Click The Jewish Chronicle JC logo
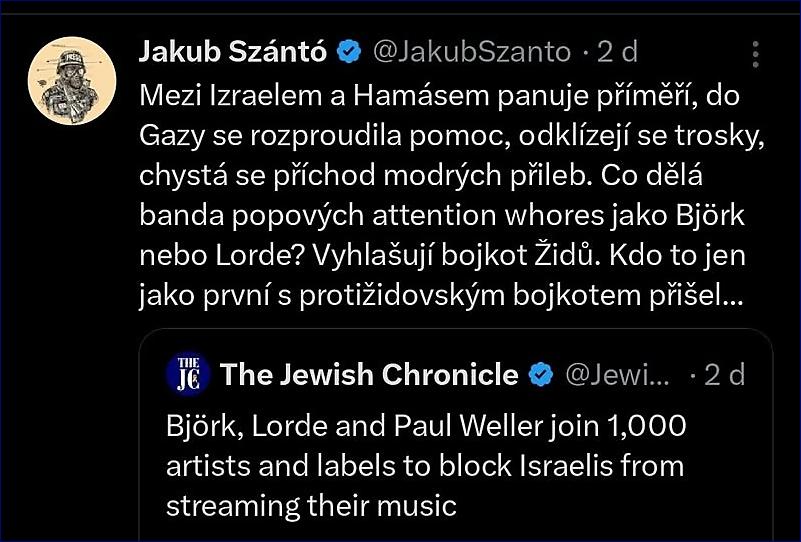Viewport: 801px width, 542px height. pos(187,374)
